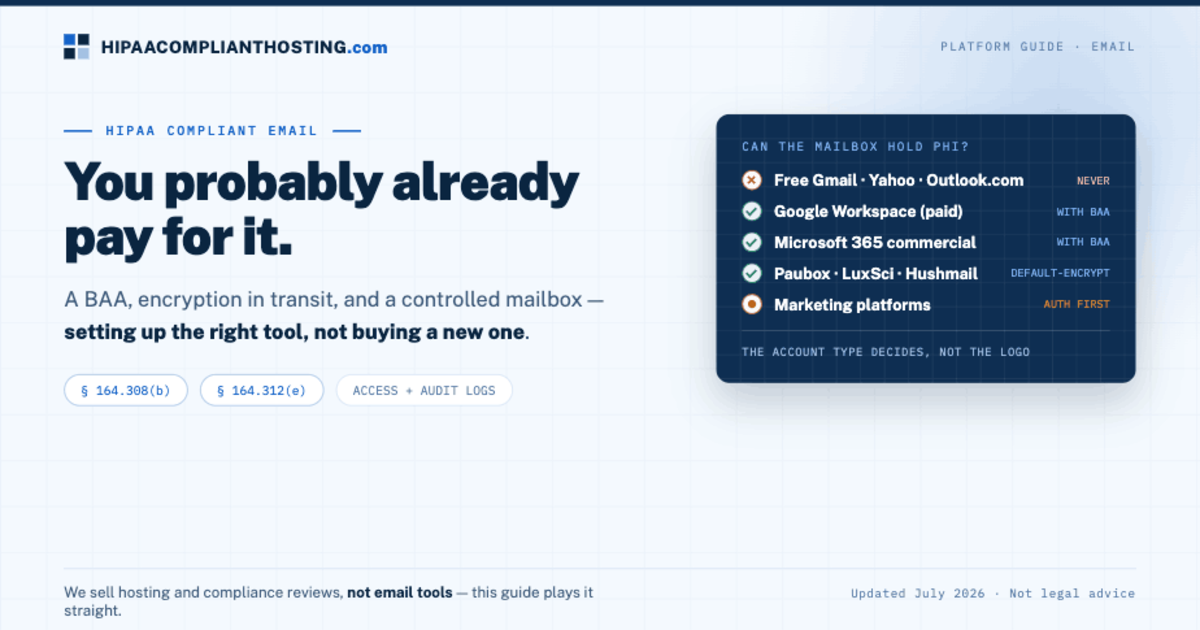Image resolution: width=1200 pixels, height=630 pixels.
Task: Select the § 164.312(e) pill
Action: (x=262, y=390)
